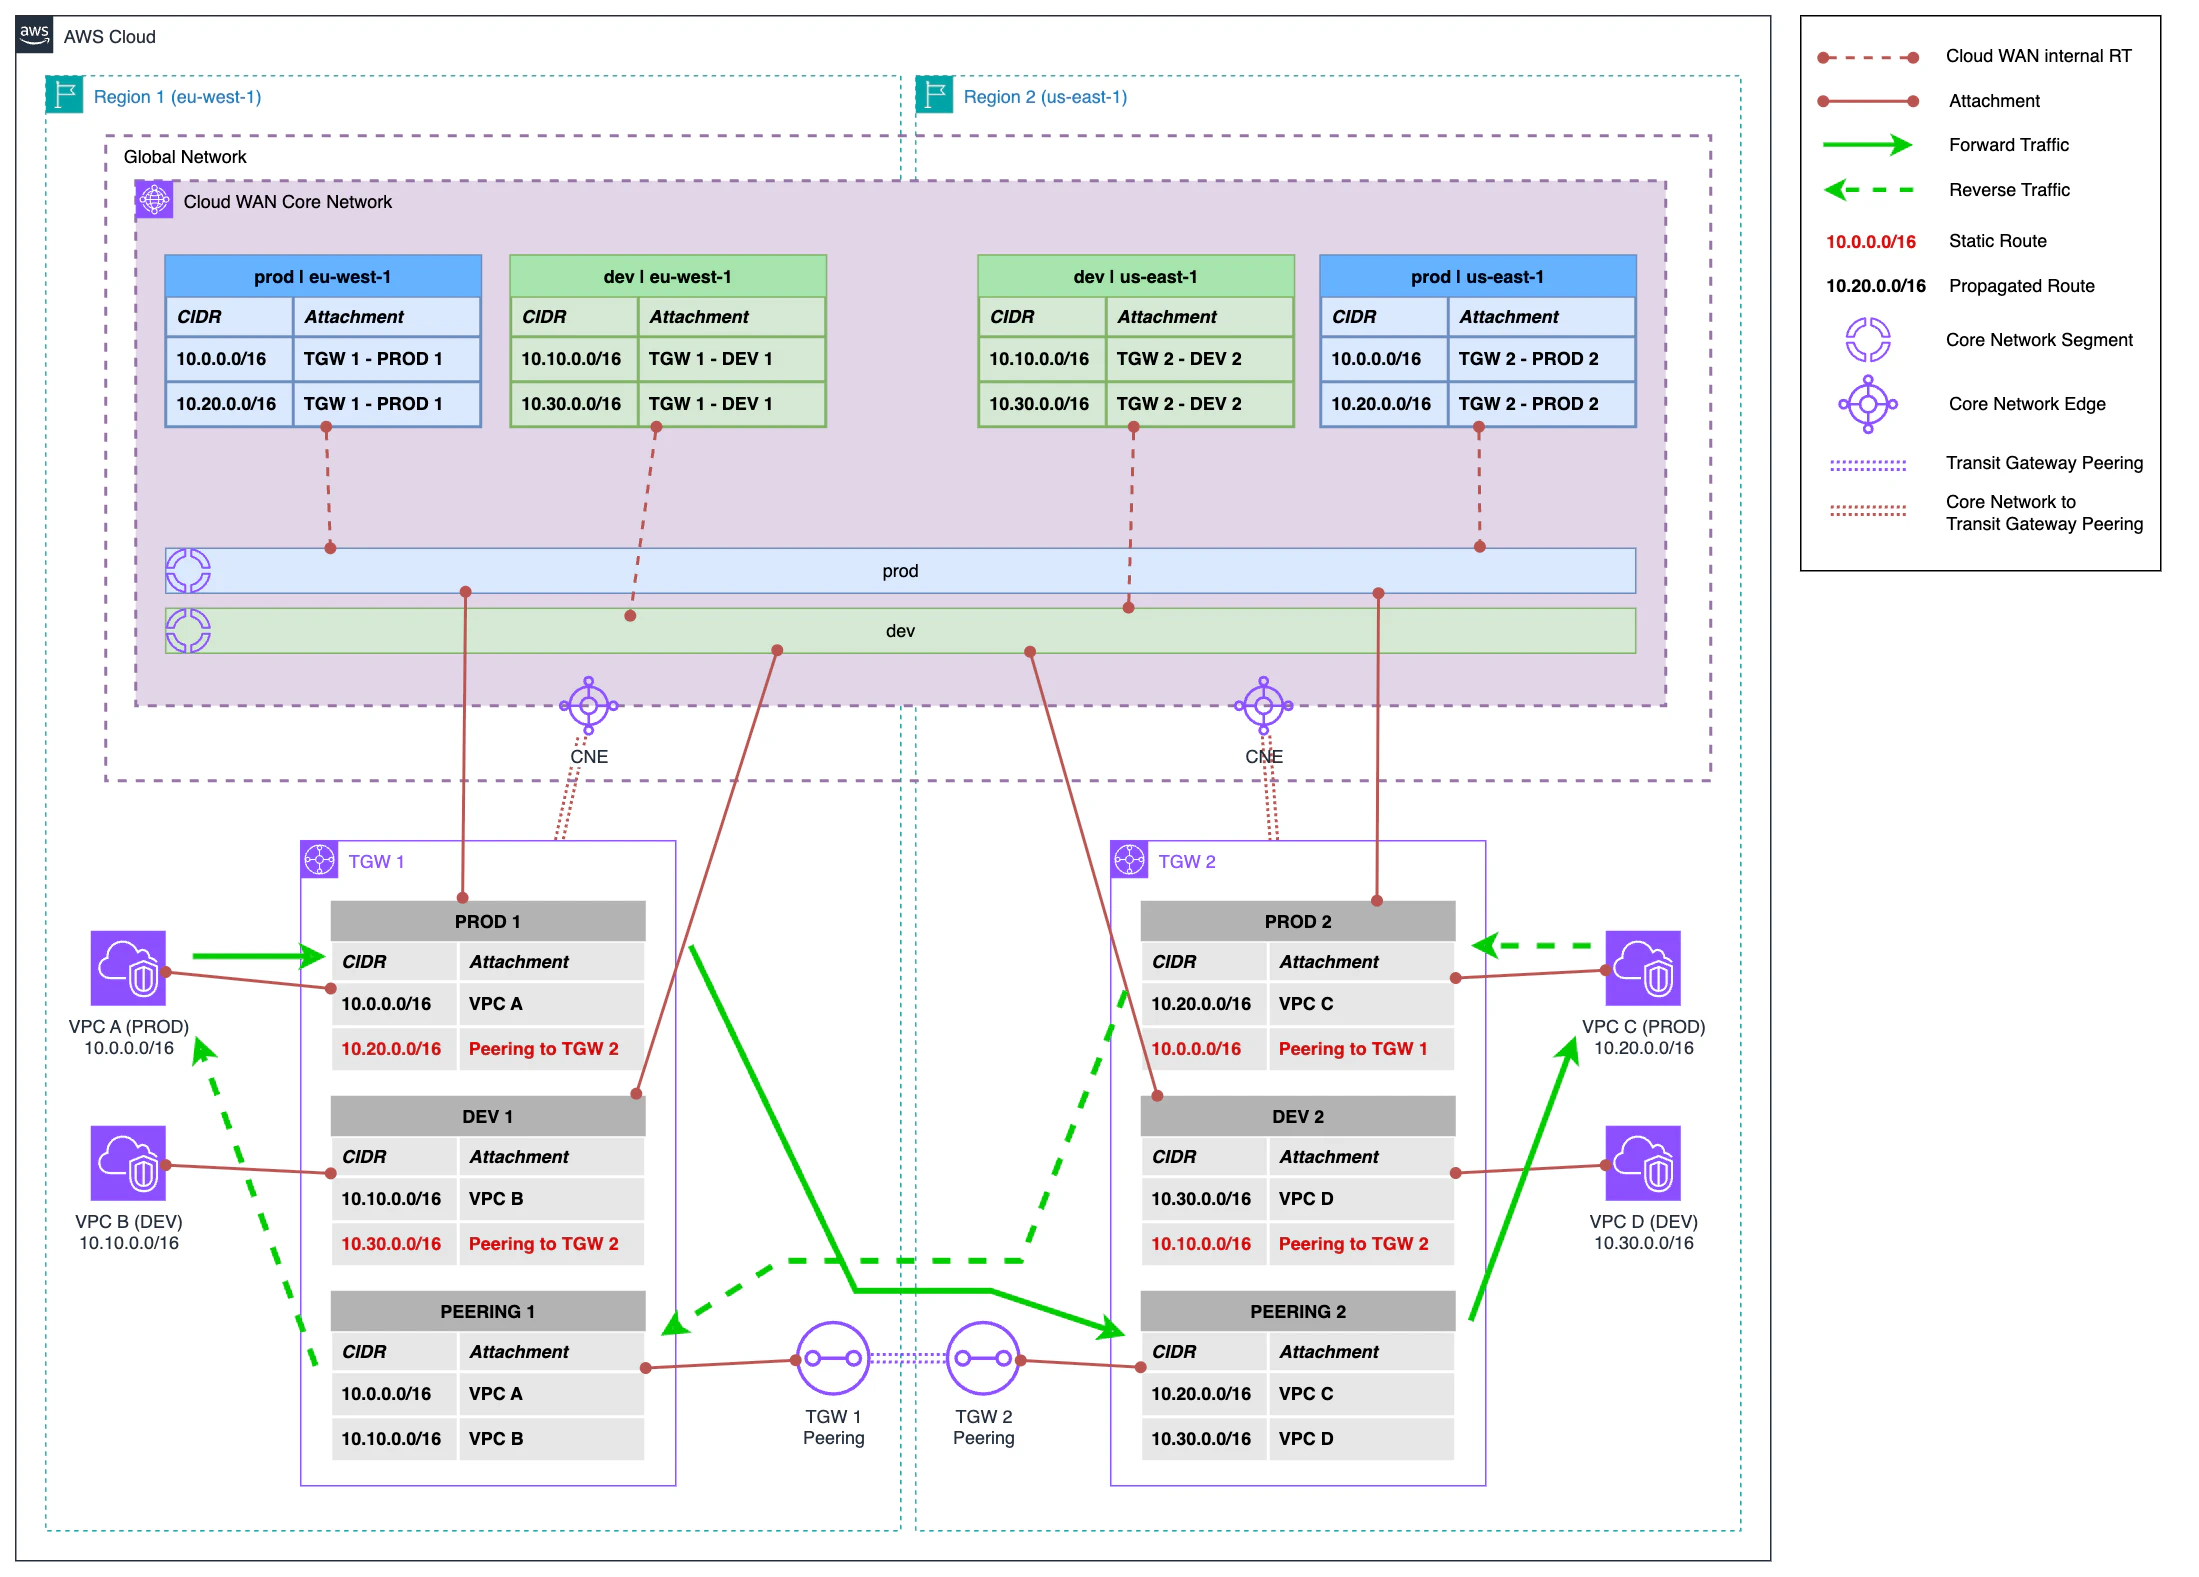Select the TGW 2 Peering circle symbol
The height and width of the screenshot is (1577, 2199).
point(983,1358)
